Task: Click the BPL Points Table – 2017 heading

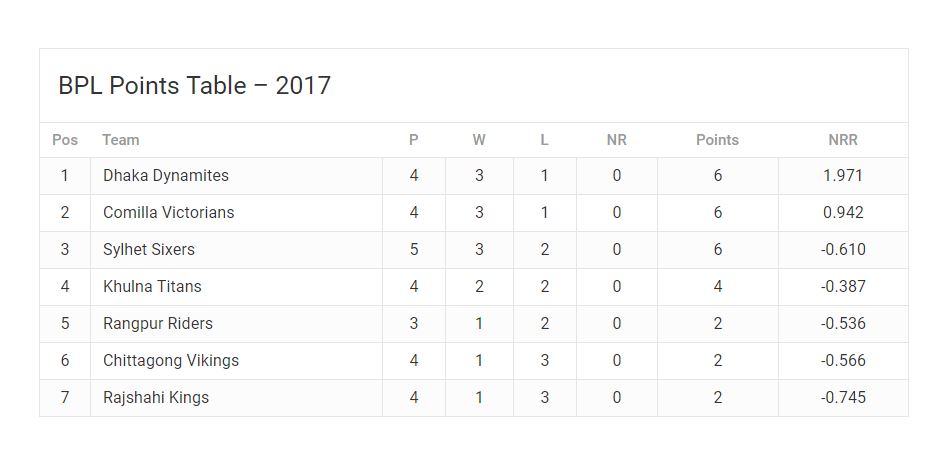Action: click(194, 85)
